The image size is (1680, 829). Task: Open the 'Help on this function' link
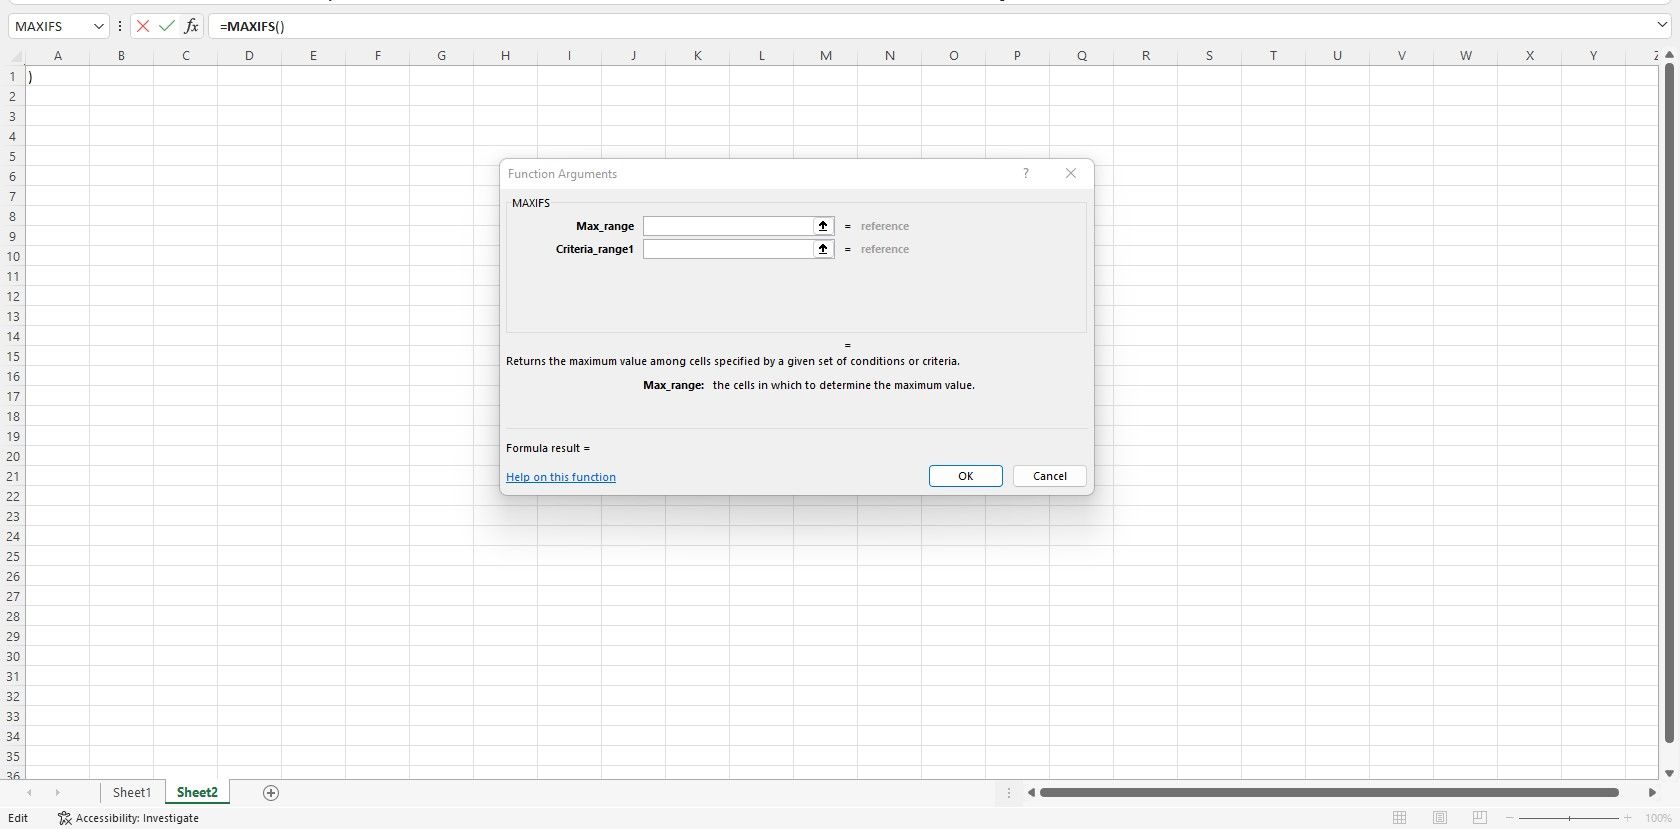click(561, 477)
